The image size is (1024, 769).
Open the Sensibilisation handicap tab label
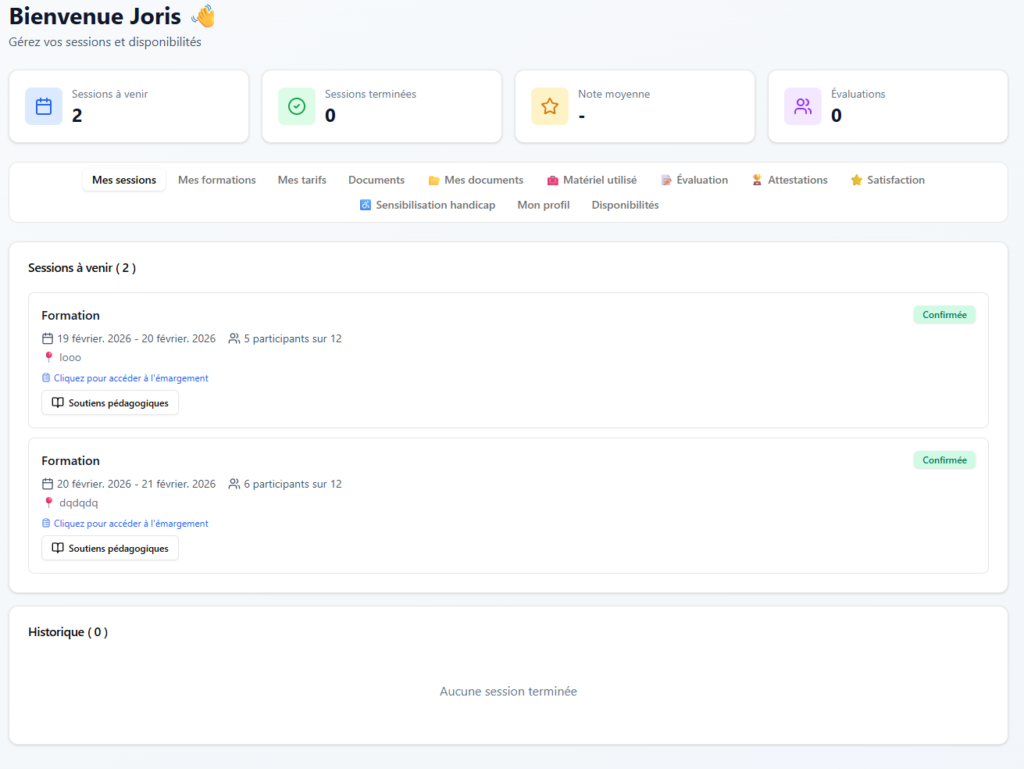click(x=436, y=205)
